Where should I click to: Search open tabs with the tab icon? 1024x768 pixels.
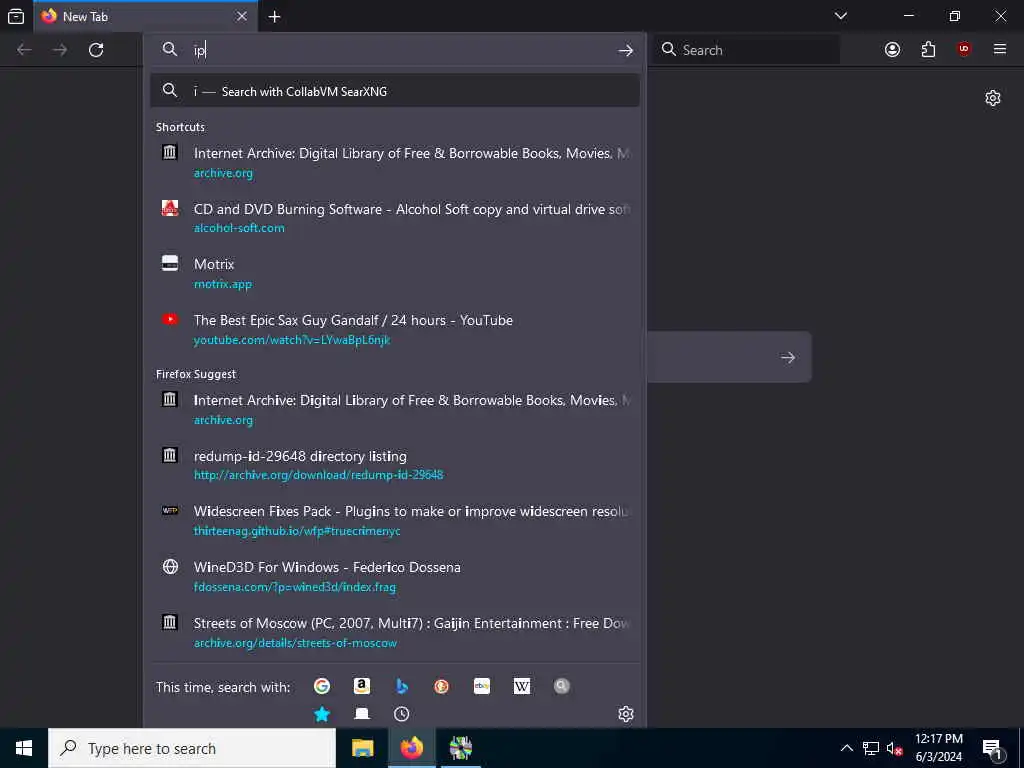362,714
